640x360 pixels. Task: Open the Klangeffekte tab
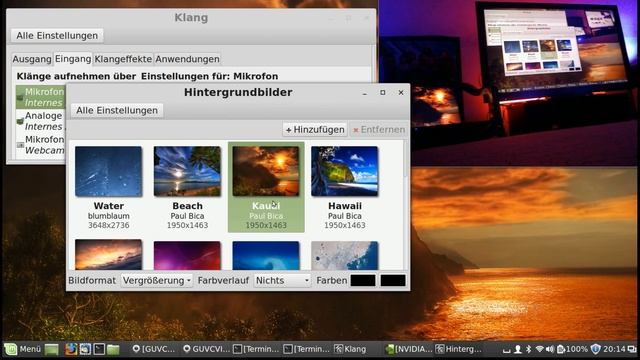123,59
